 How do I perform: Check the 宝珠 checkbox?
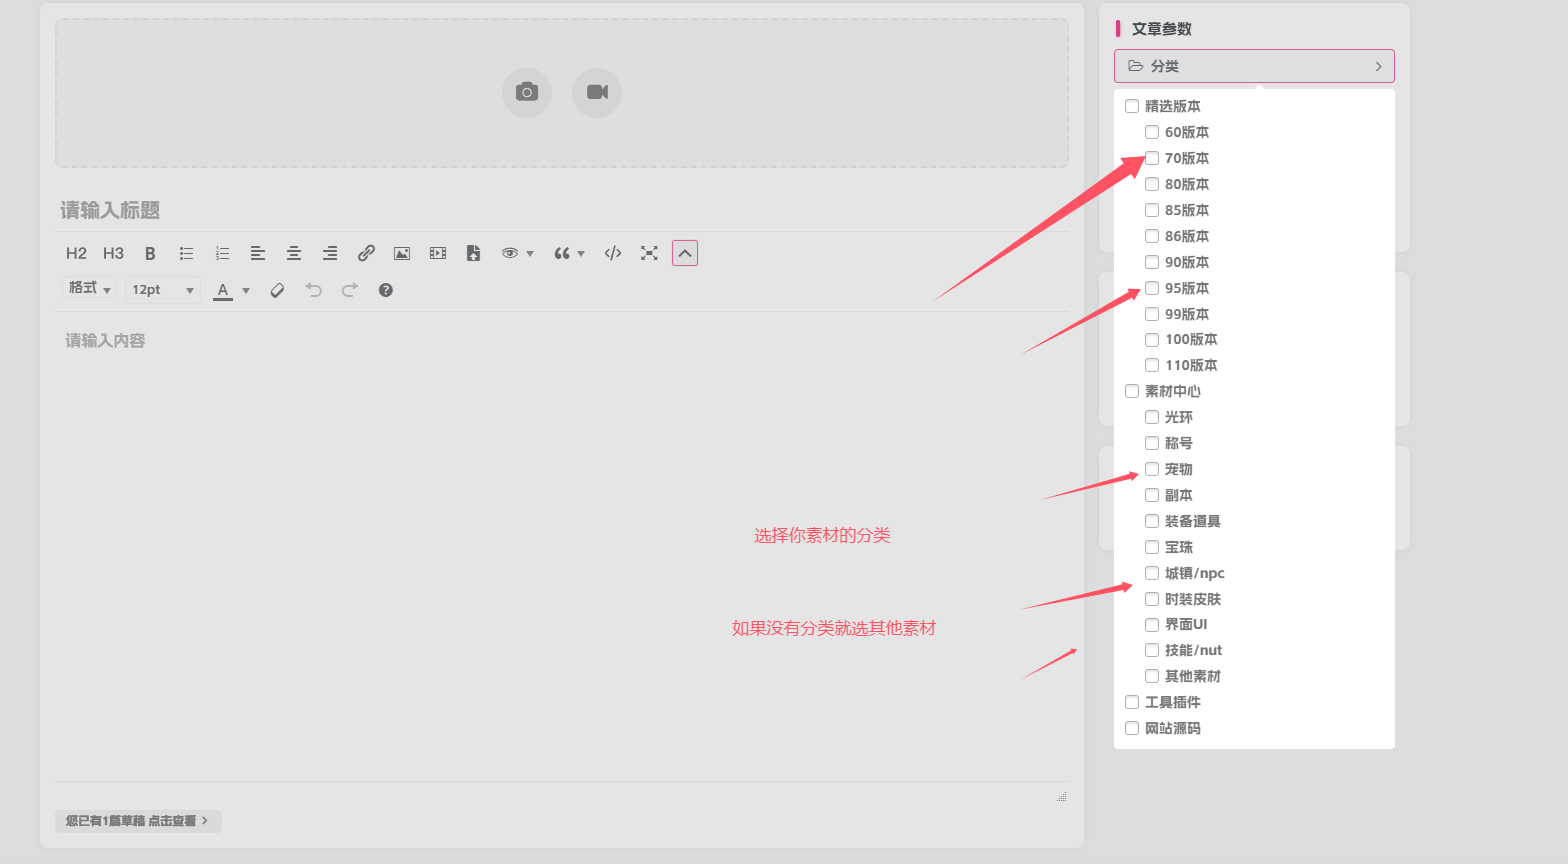[x=1152, y=547]
